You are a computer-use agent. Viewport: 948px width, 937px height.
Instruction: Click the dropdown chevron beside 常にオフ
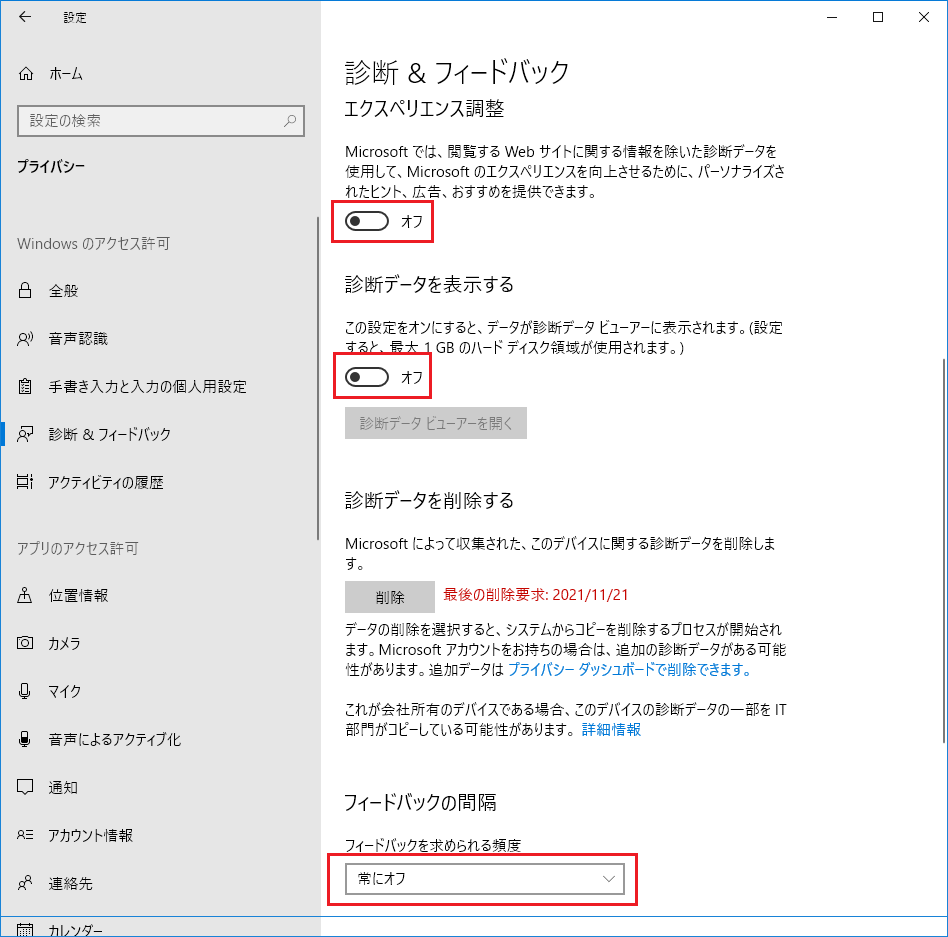tap(609, 879)
